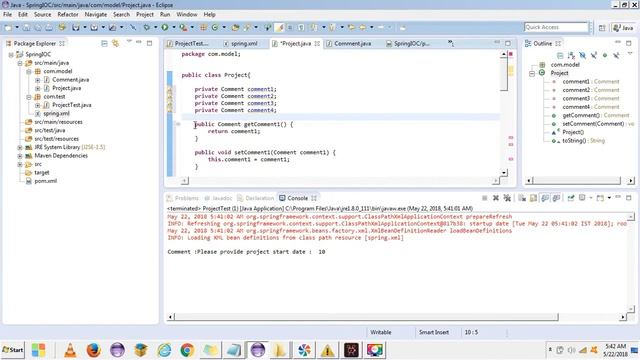Expand the JRE System Library node
This screenshot has width=640, height=360.
pyautogui.click(x=20, y=147)
